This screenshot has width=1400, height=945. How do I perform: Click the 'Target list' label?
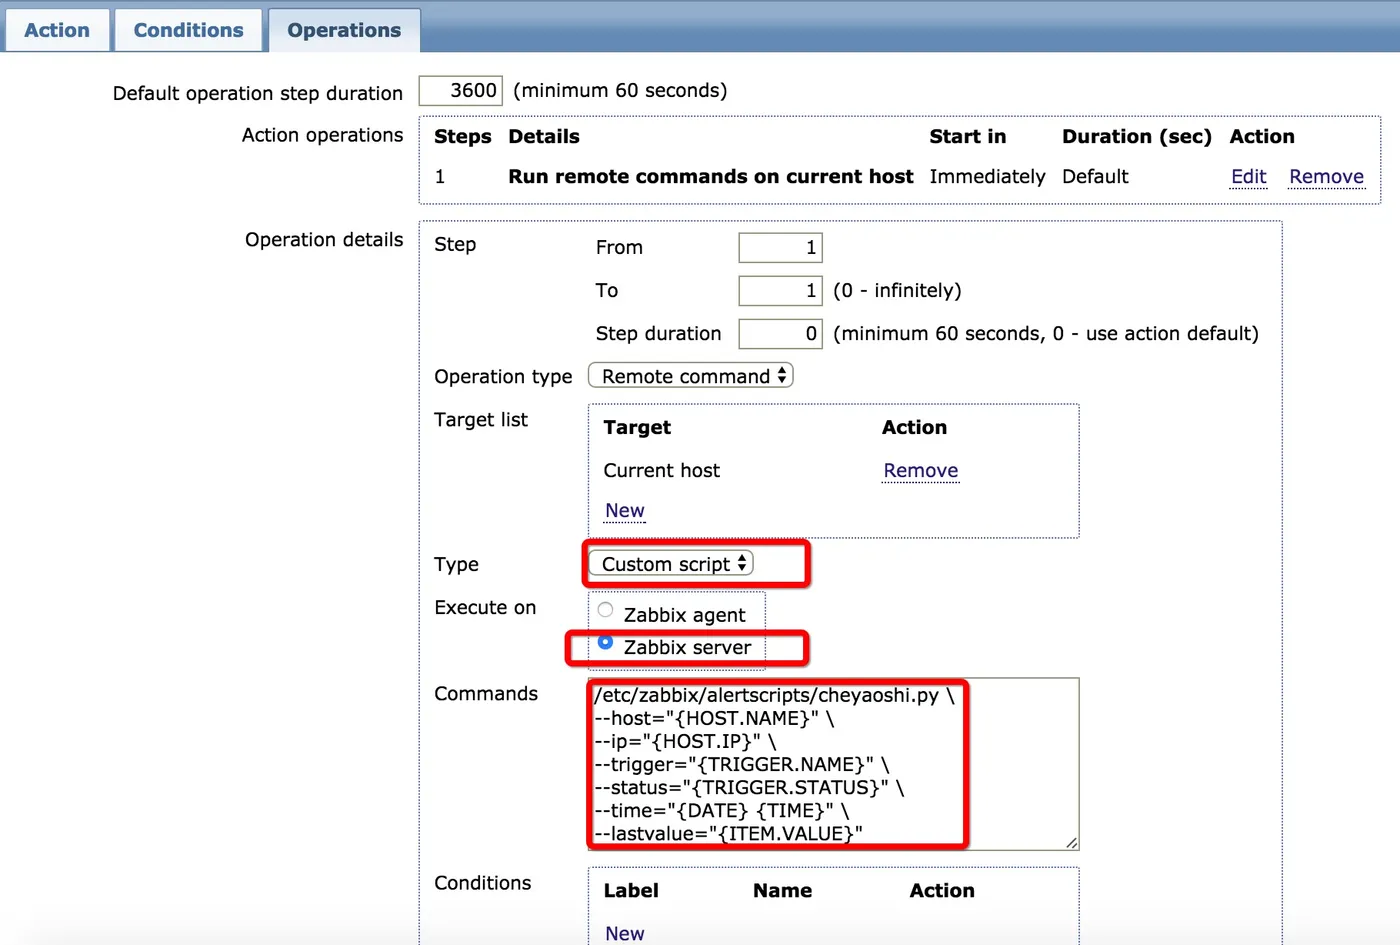pos(481,420)
